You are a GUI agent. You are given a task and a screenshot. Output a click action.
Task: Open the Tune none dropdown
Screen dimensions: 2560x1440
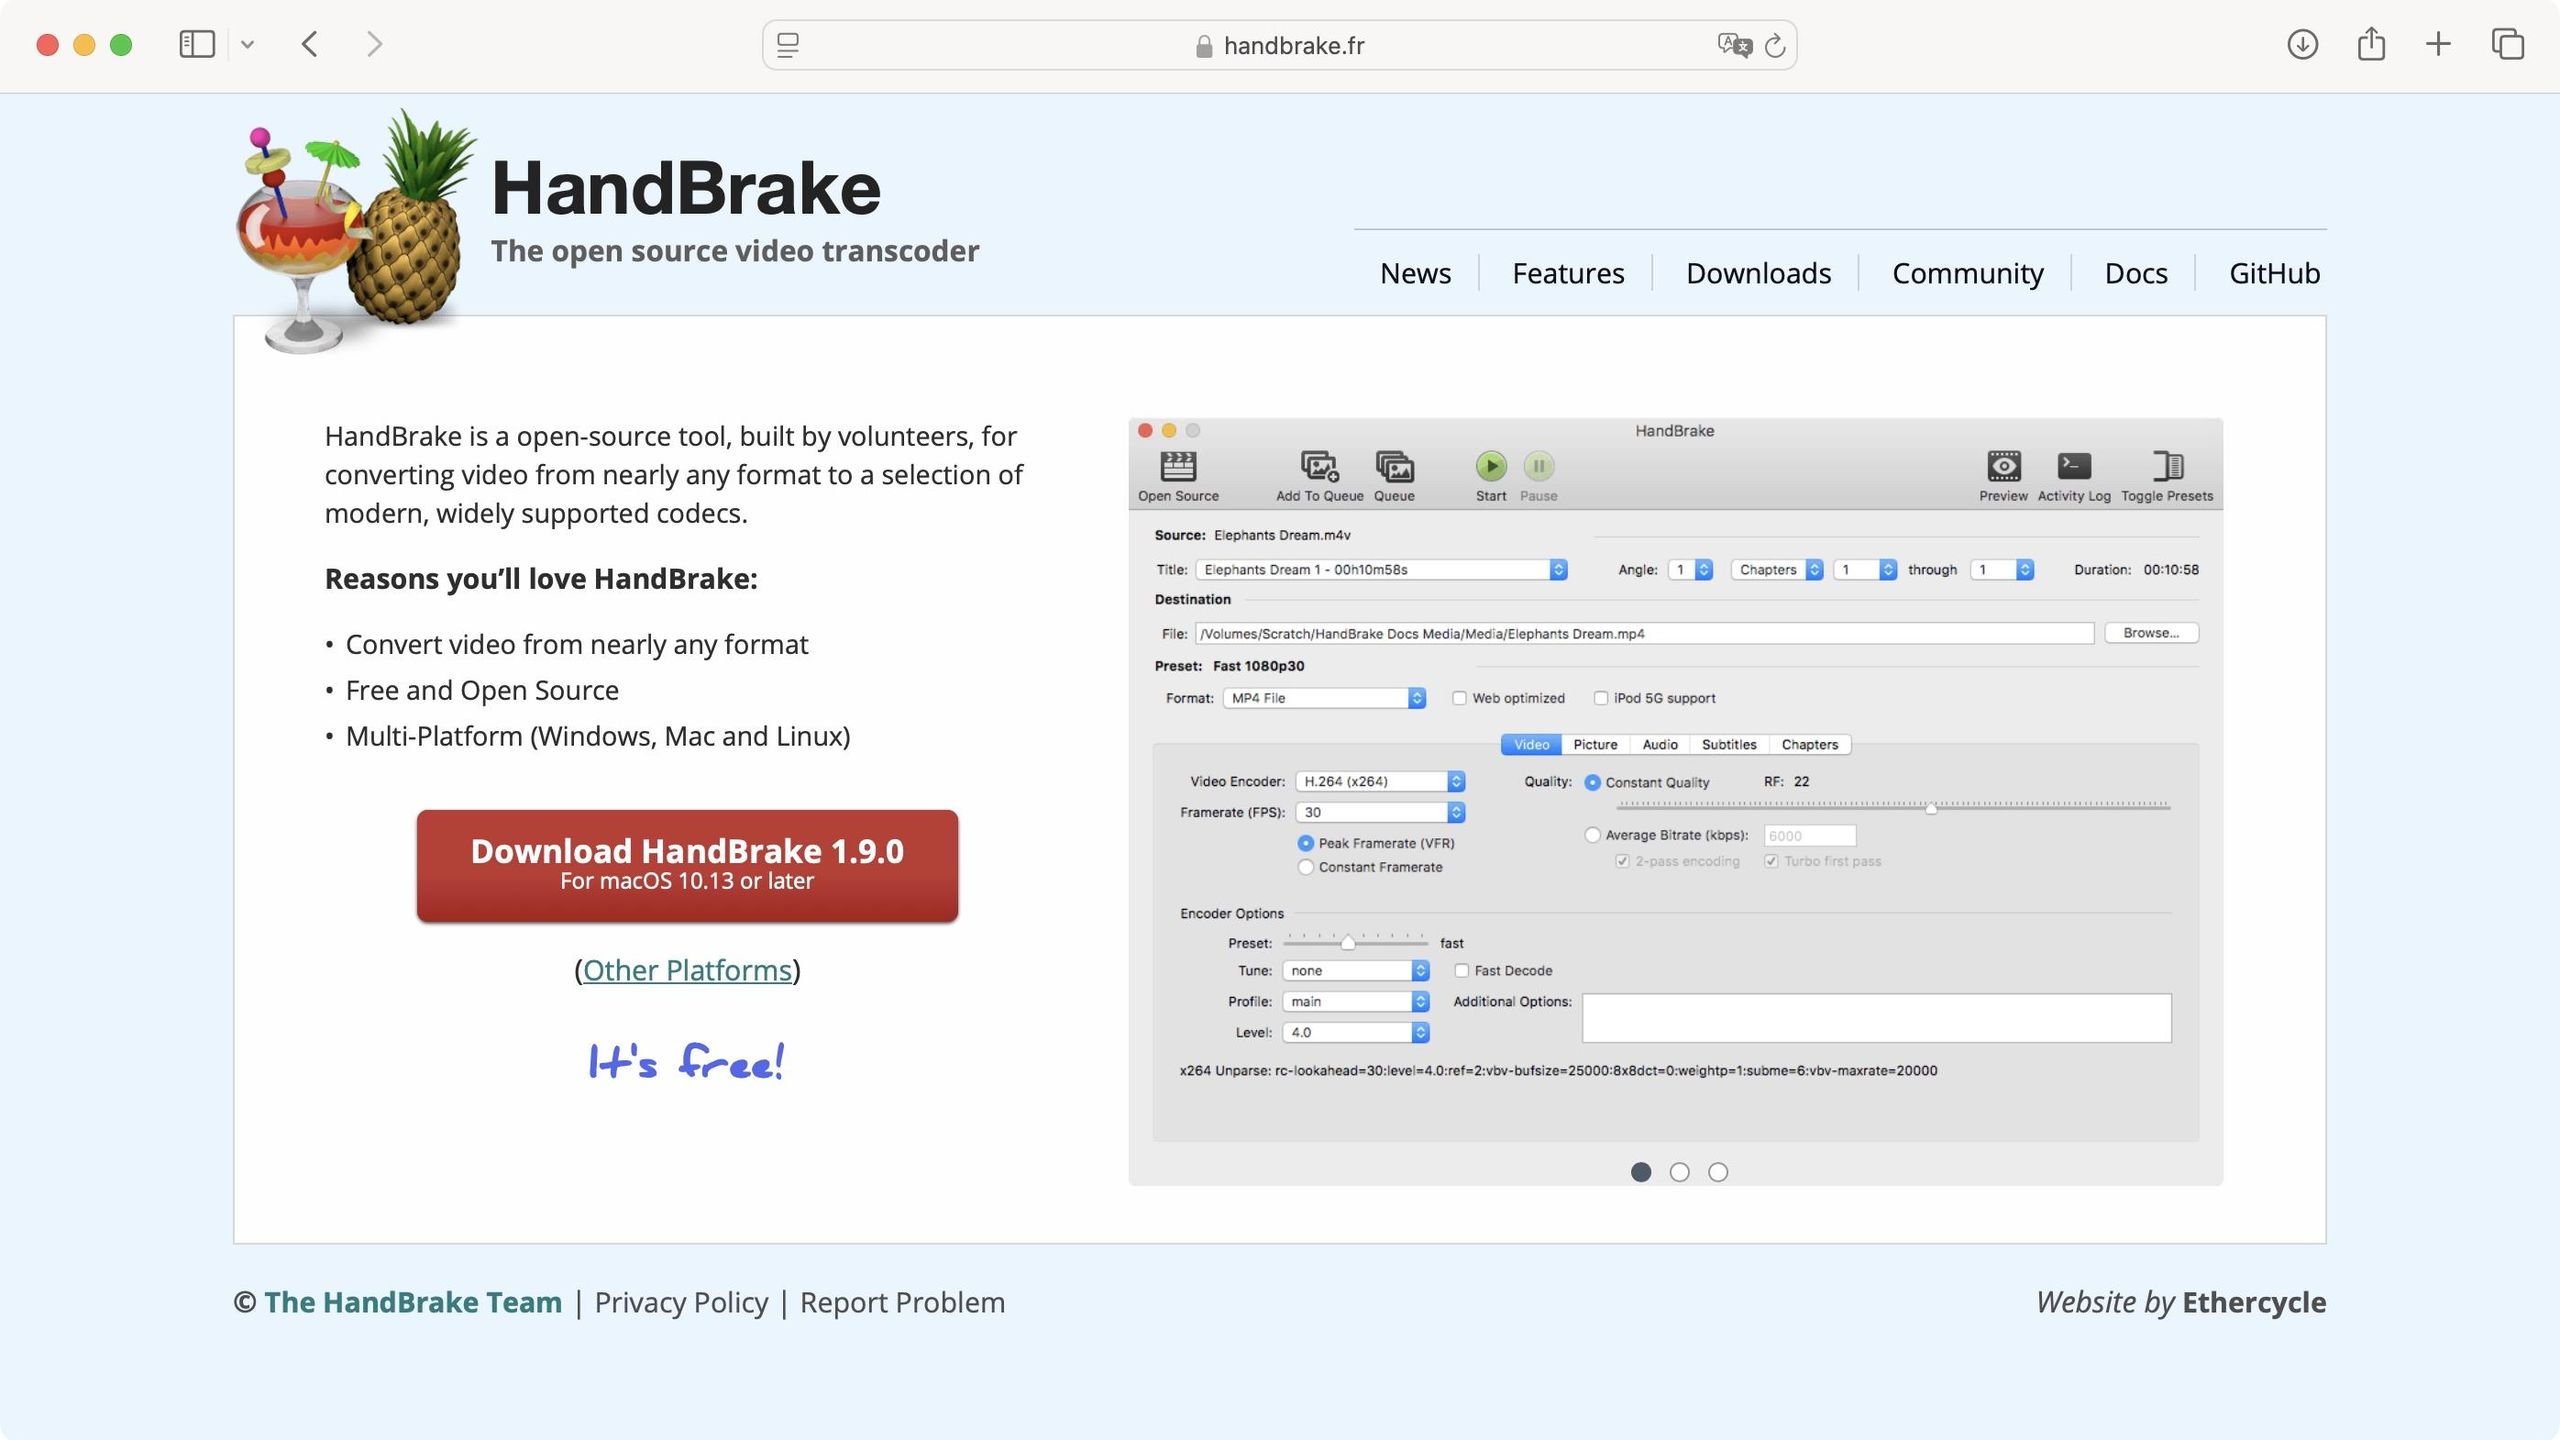point(1356,971)
